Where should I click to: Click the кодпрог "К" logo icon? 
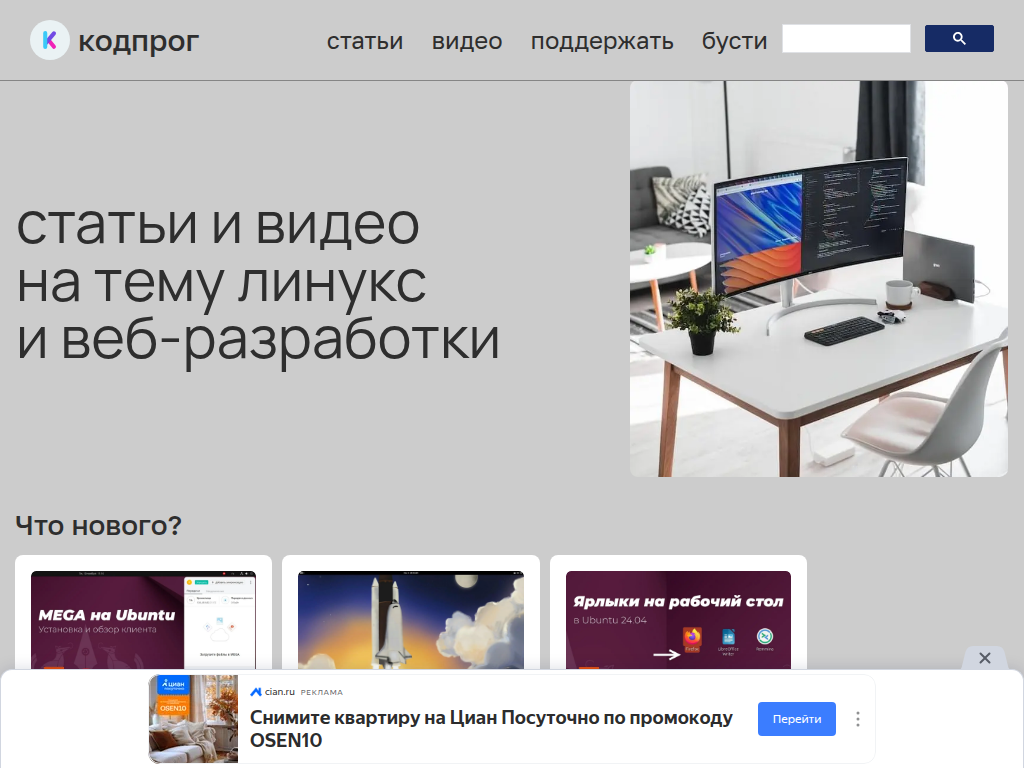click(x=51, y=40)
